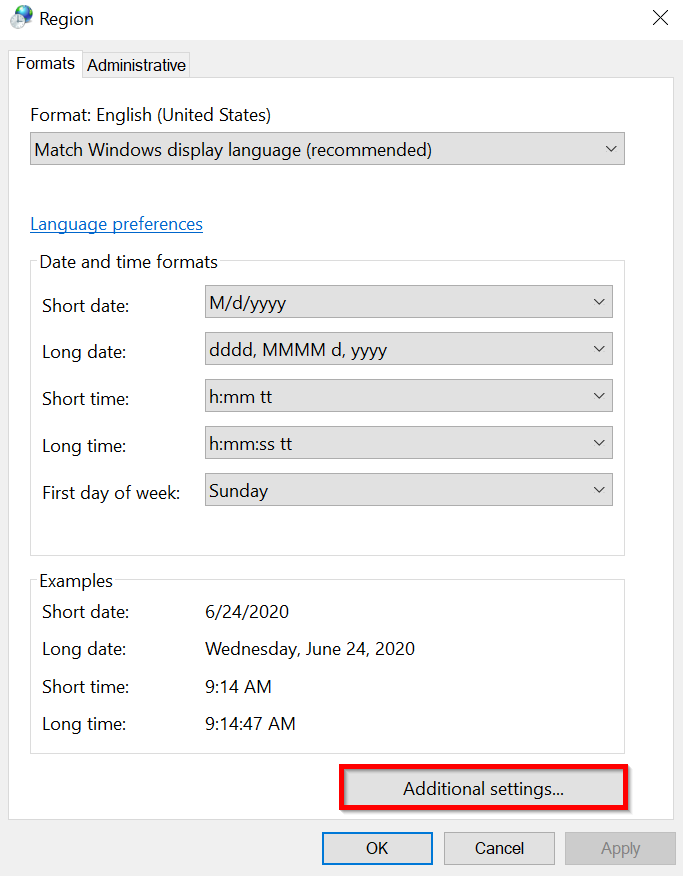Image resolution: width=683 pixels, height=876 pixels.
Task: Select the example short date 6/24/2020
Action: [247, 612]
